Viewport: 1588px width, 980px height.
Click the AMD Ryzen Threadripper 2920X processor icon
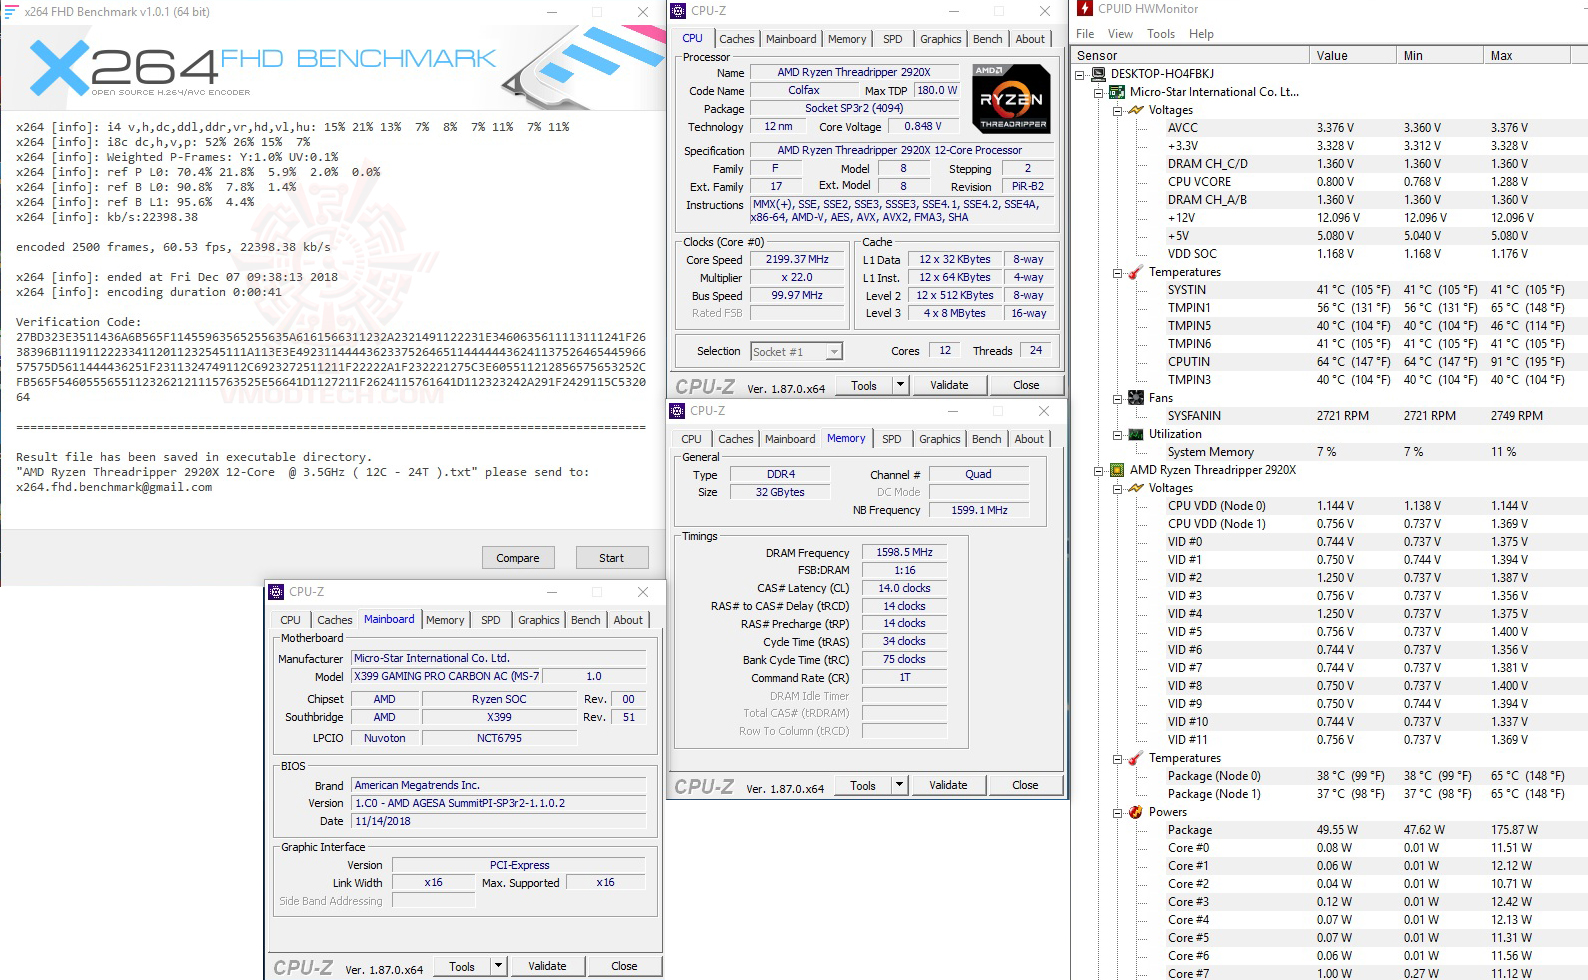[1117, 470]
